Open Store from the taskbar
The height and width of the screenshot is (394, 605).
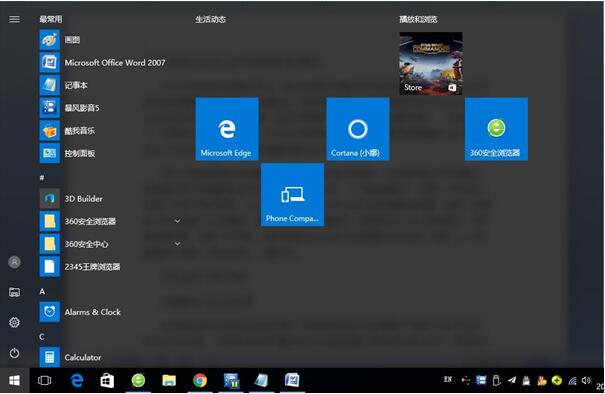[107, 380]
